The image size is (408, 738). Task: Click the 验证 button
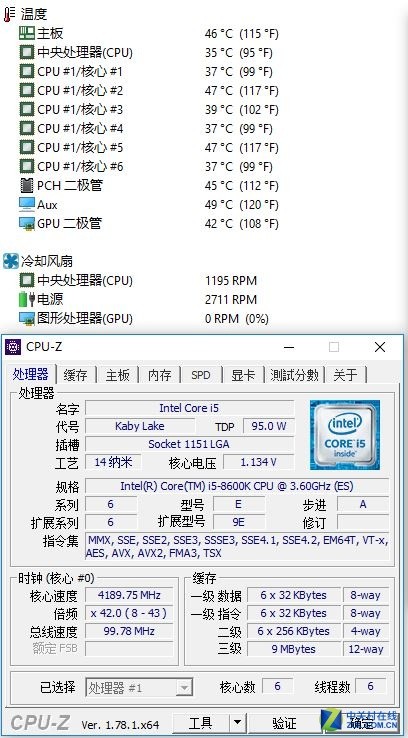coord(284,722)
